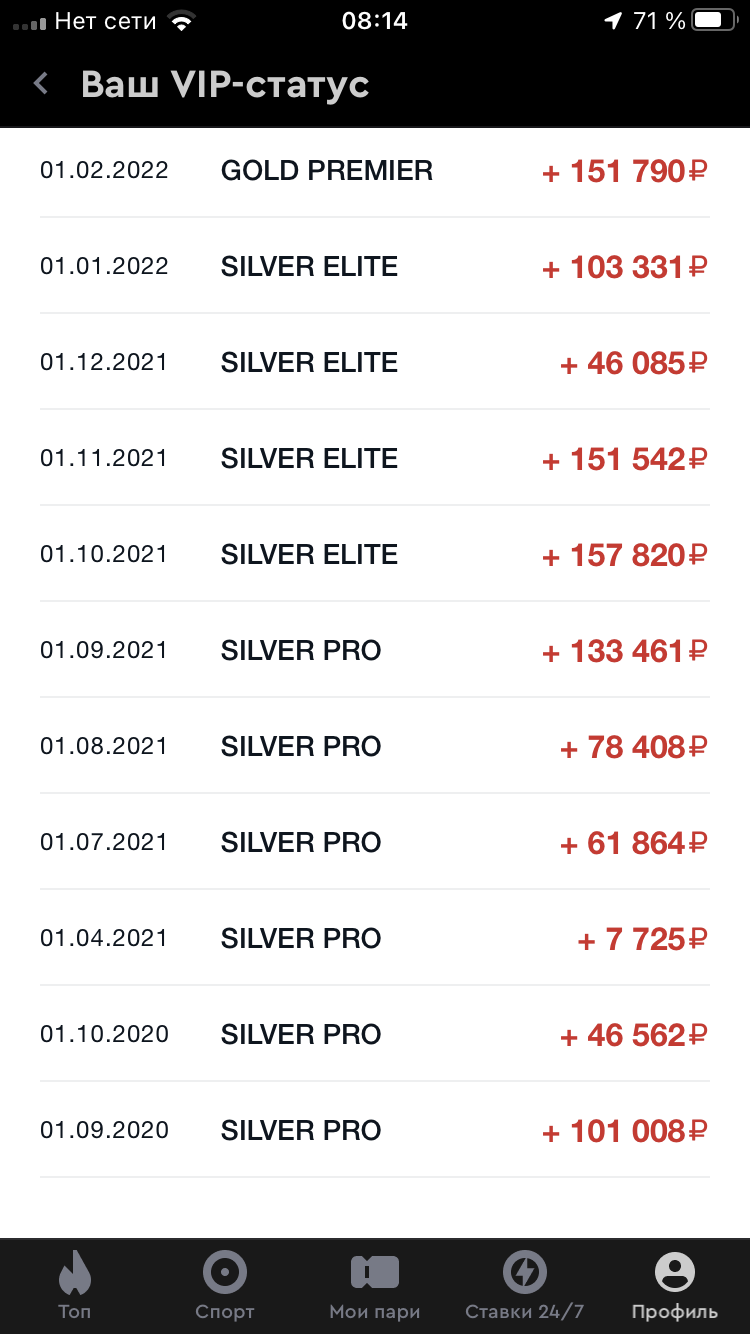
Task: Tap the Profile person icon
Action: 675,1273
